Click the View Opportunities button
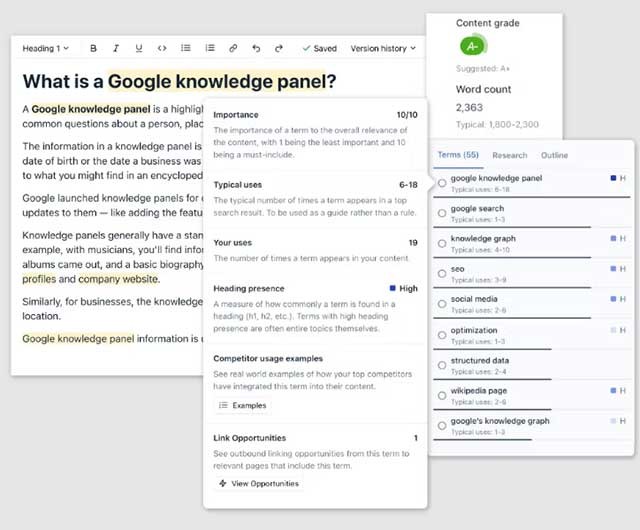Screen dimensions: 640x530 (258, 483)
